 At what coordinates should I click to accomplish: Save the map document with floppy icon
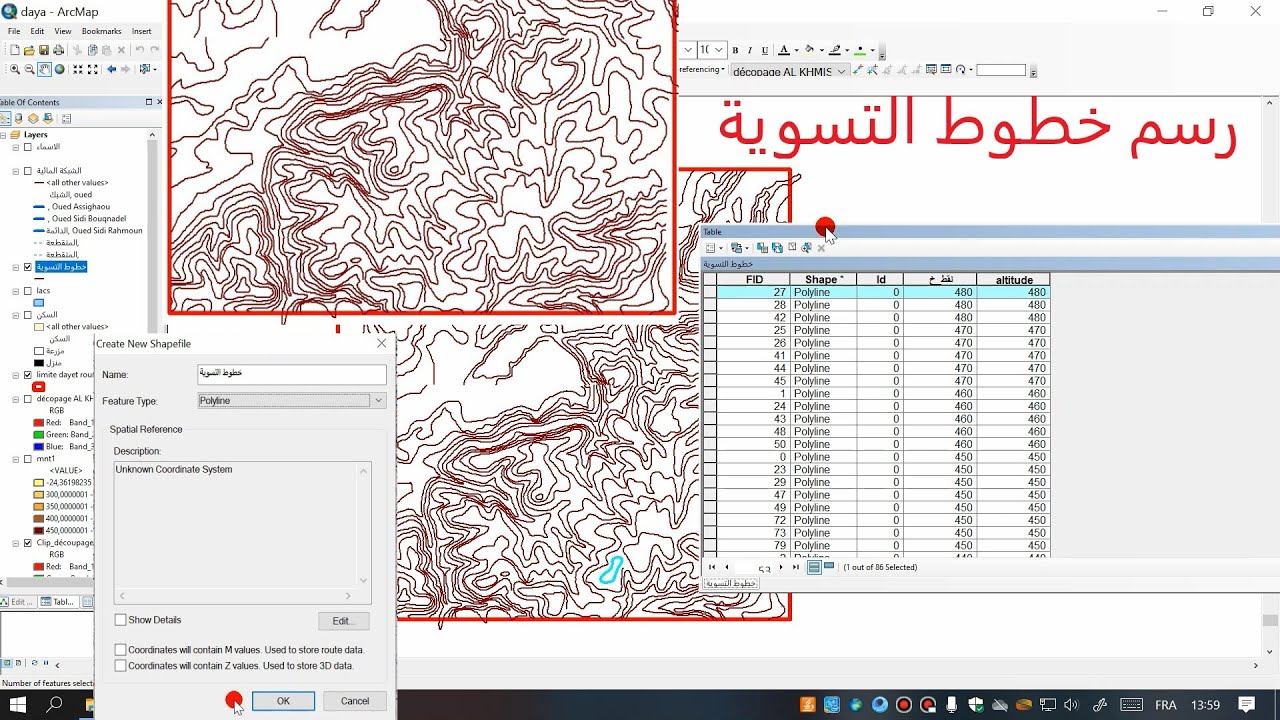click(x=44, y=50)
